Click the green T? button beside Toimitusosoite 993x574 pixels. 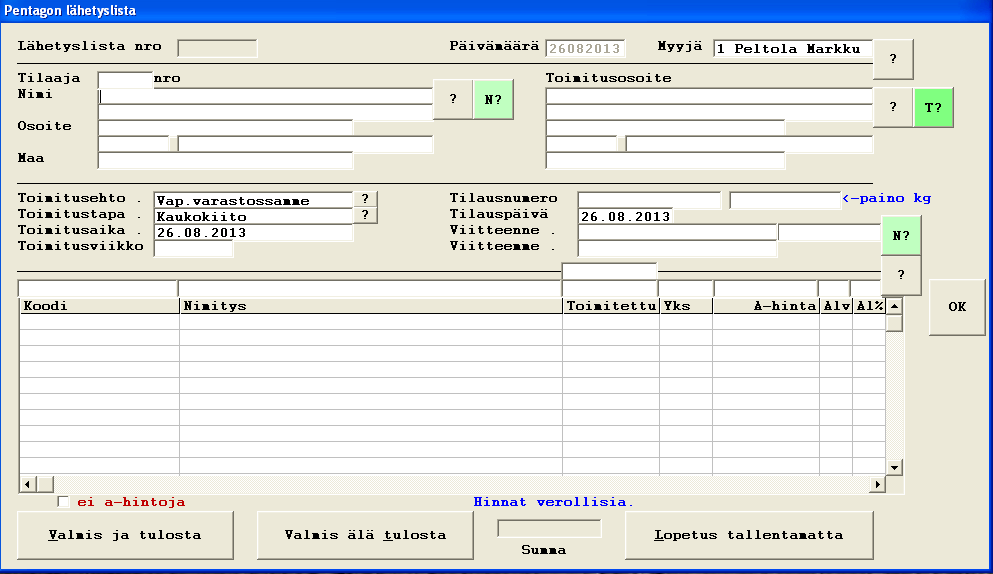point(933,107)
